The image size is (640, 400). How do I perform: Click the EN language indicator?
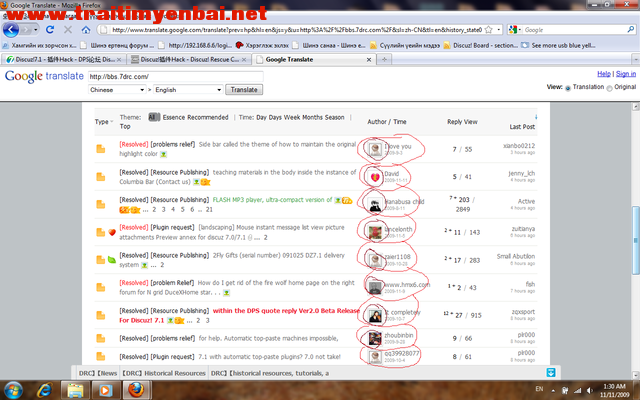pyautogui.click(x=539, y=389)
